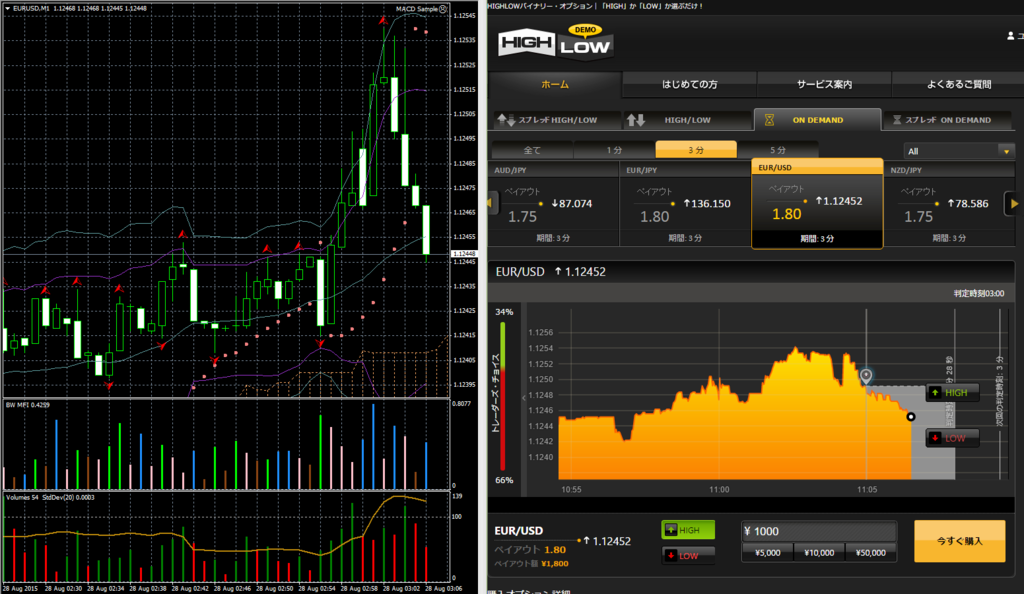Image resolution: width=1024 pixels, height=594 pixels.
Task: Click green up-arrow icon on chart HIGH button
Action: 935,392
